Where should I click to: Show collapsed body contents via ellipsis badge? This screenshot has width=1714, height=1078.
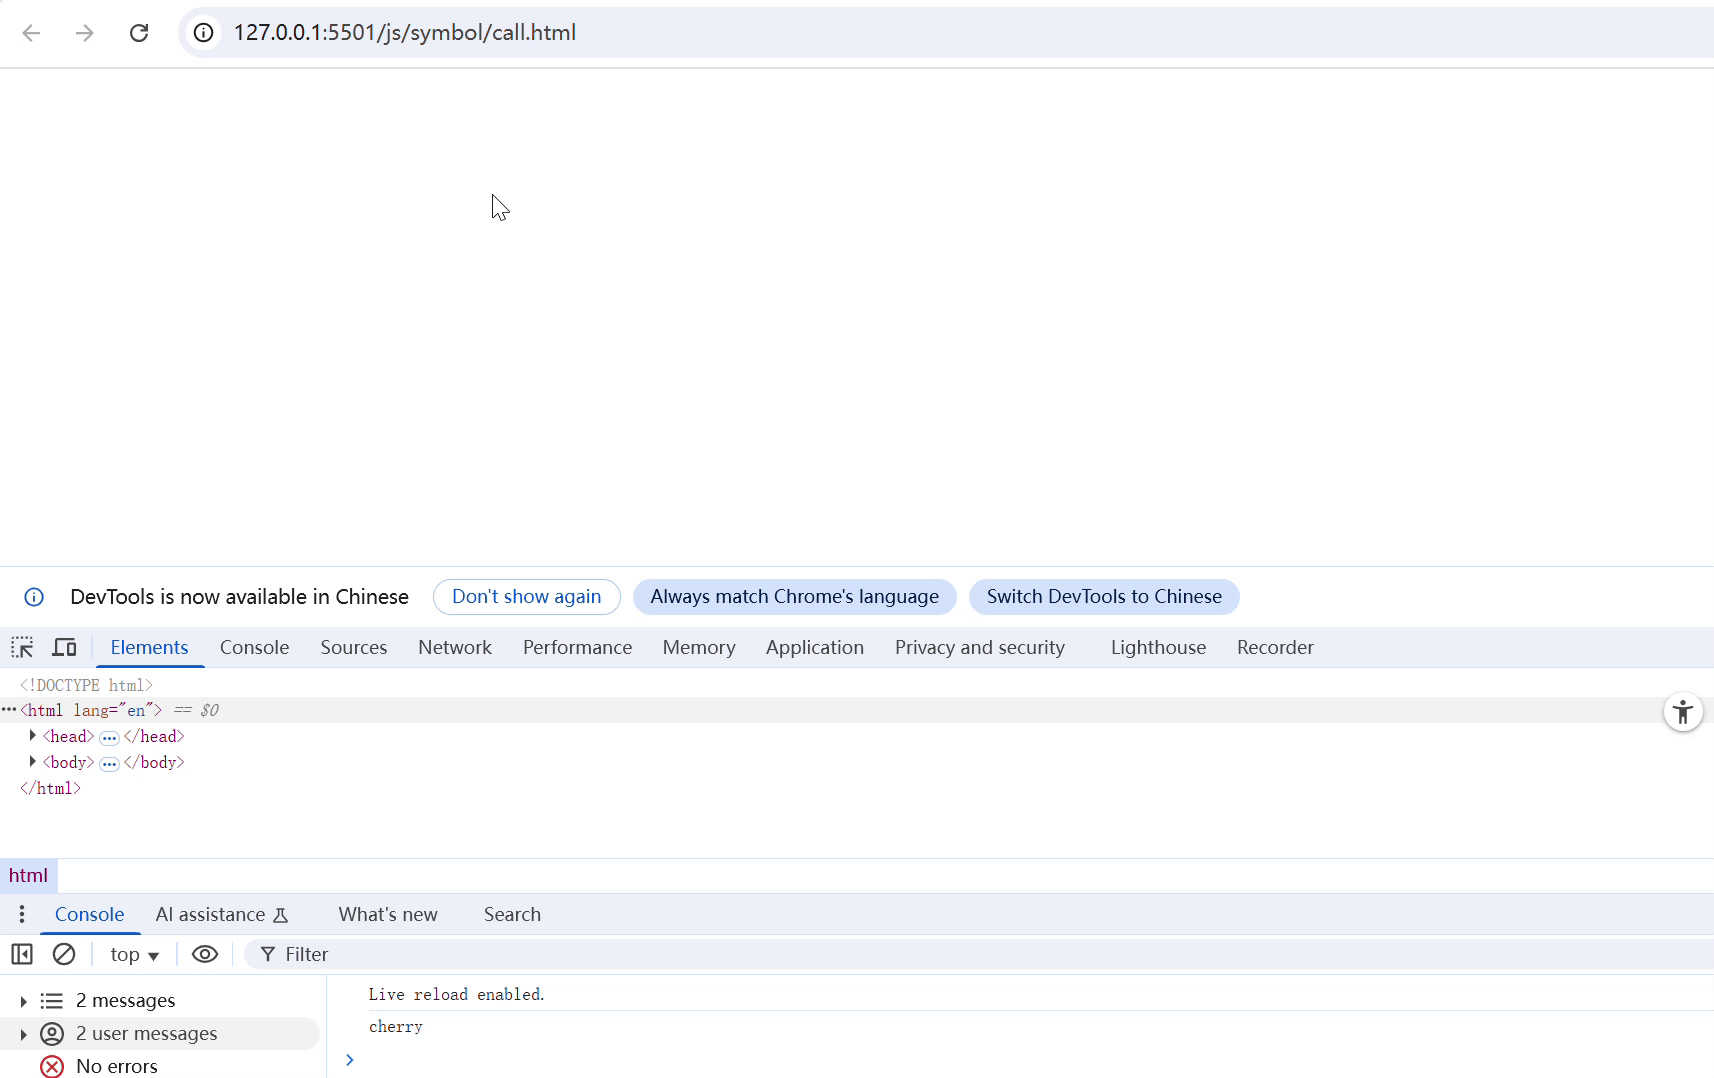coord(109,764)
